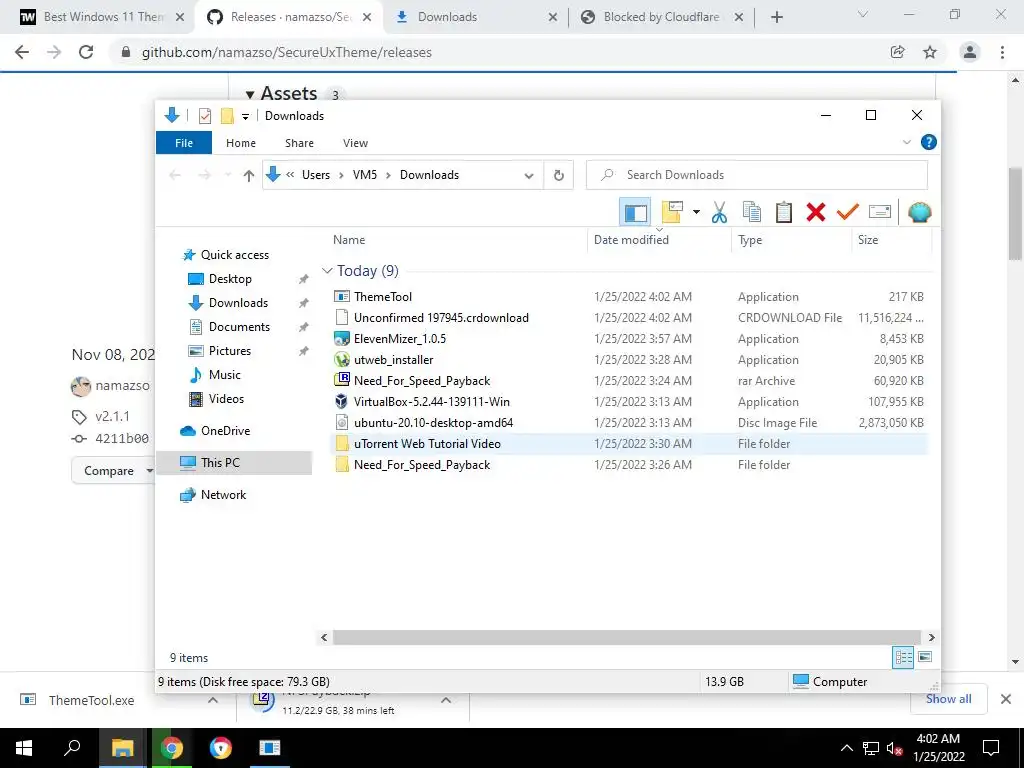Open ThemeTool.exe download options chevron
1024x768 pixels.
coord(213,700)
